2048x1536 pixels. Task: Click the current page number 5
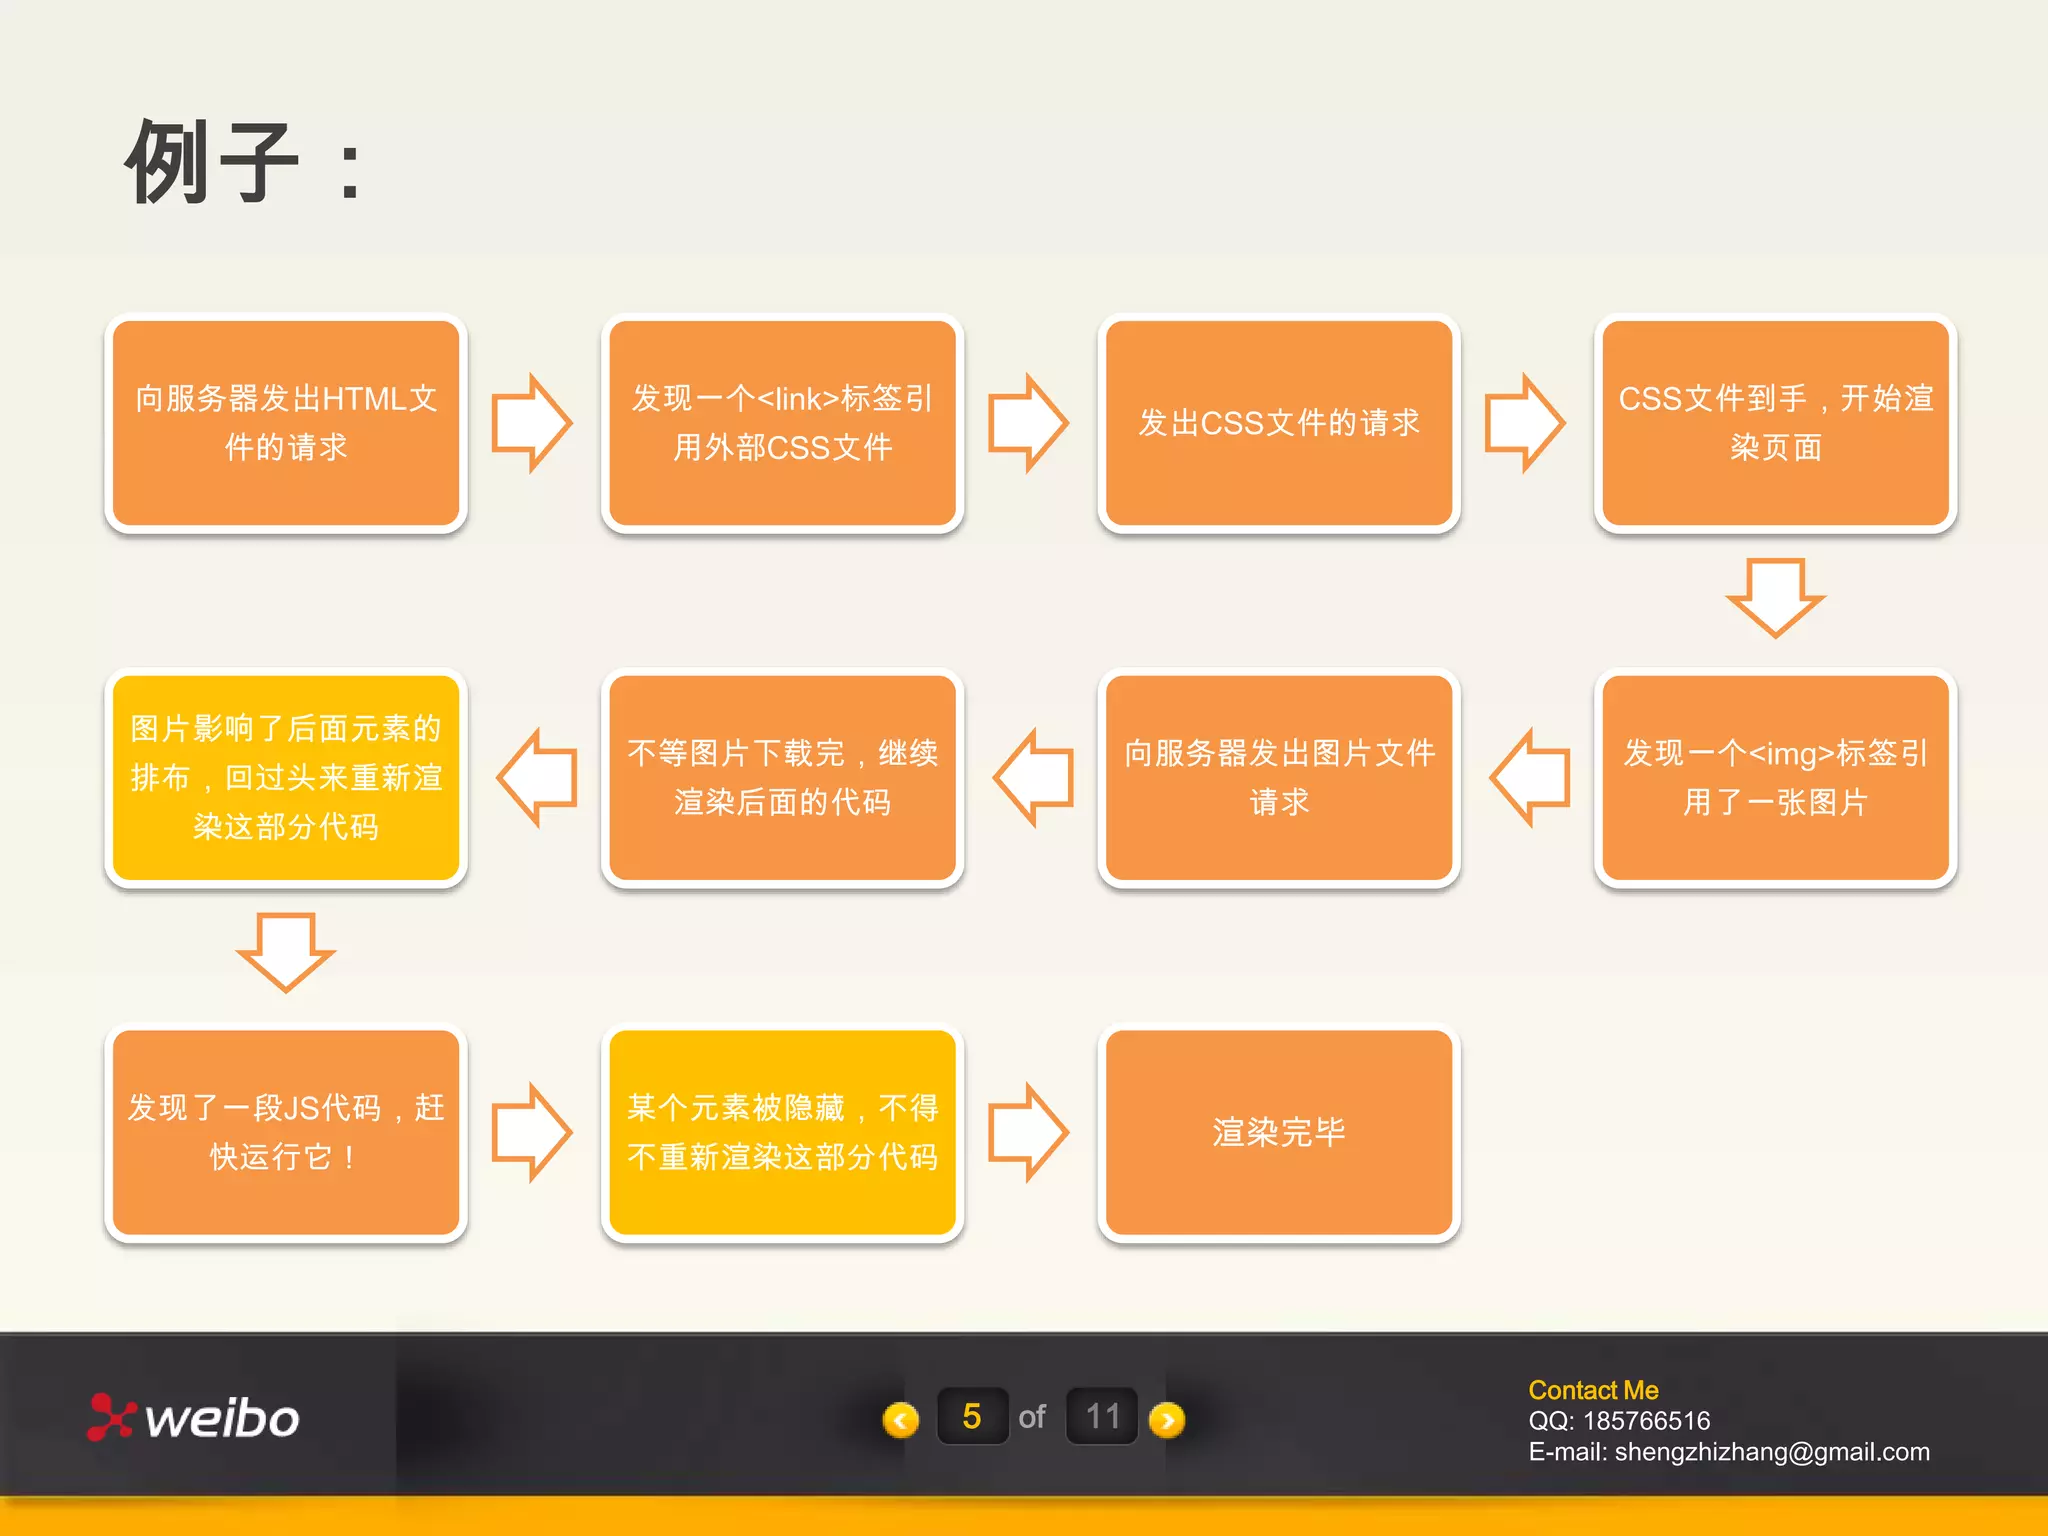972,1416
